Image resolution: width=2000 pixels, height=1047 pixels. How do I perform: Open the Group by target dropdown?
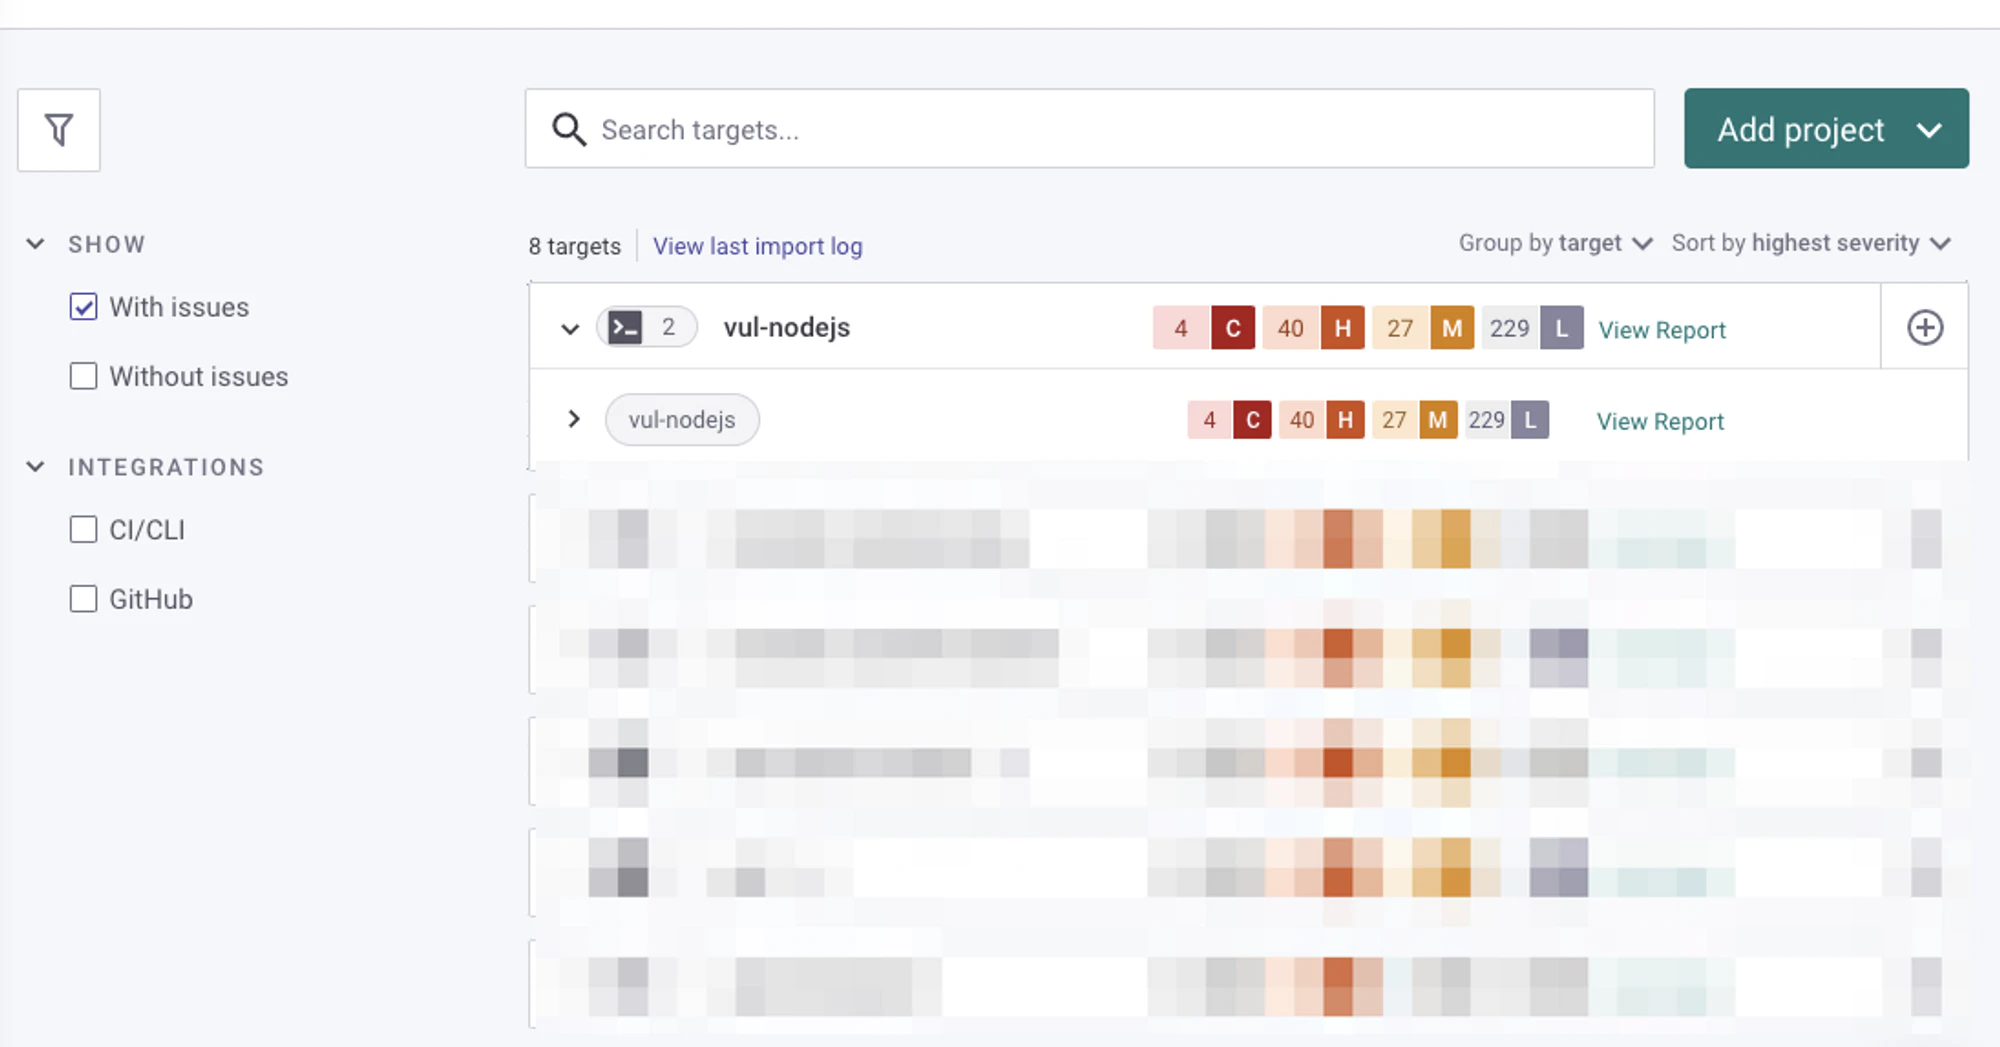pos(1555,243)
